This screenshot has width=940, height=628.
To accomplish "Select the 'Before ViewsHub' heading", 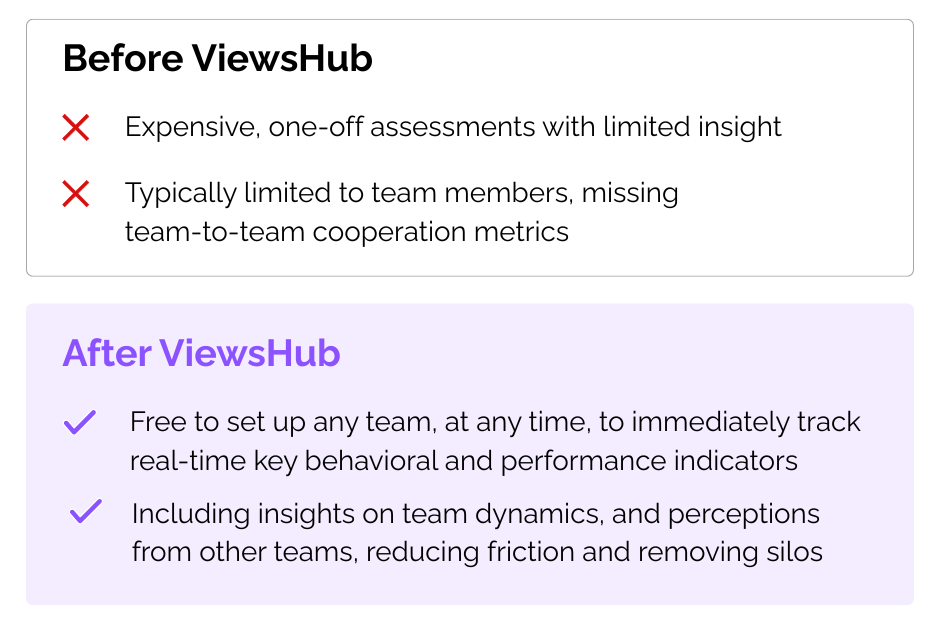I will pyautogui.click(x=218, y=58).
